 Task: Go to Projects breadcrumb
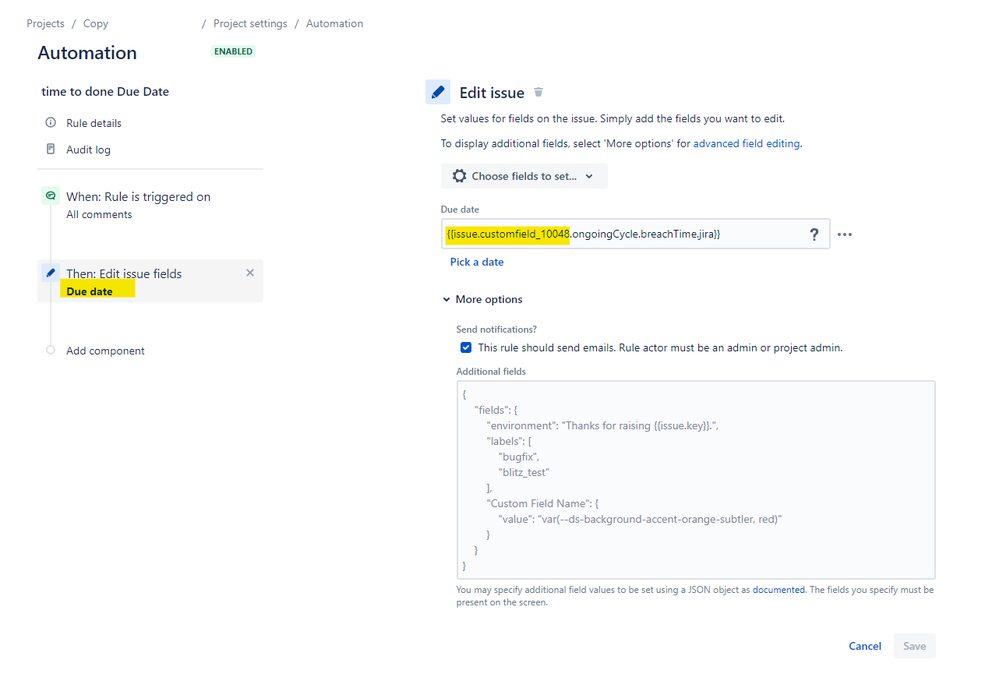[45, 24]
